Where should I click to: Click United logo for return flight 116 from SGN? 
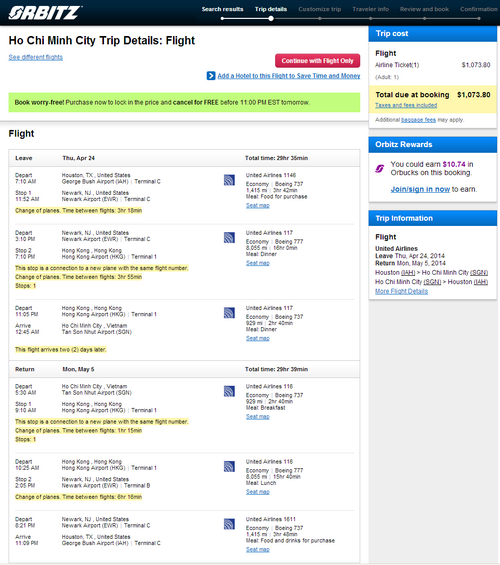(x=229, y=391)
